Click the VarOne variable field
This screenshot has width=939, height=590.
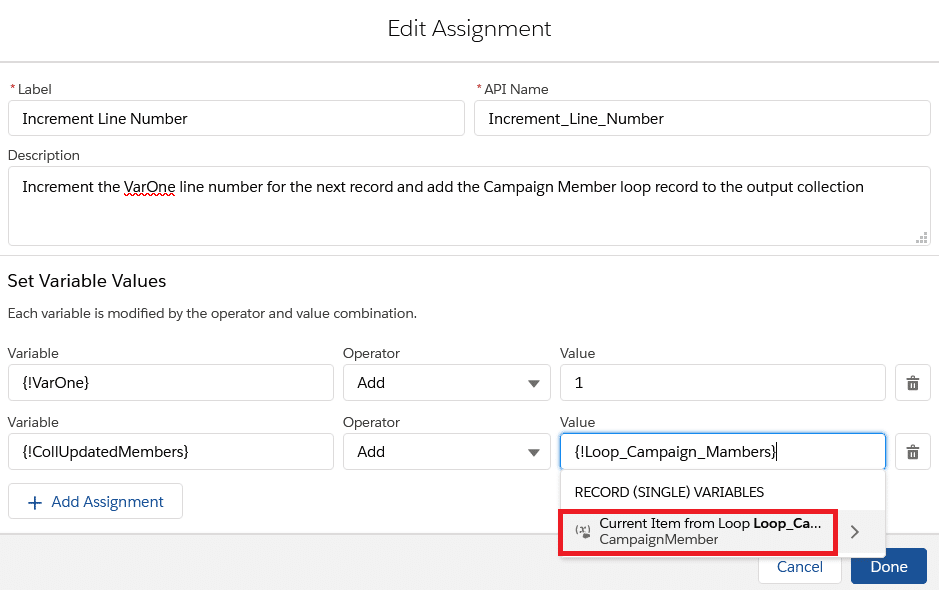point(170,382)
